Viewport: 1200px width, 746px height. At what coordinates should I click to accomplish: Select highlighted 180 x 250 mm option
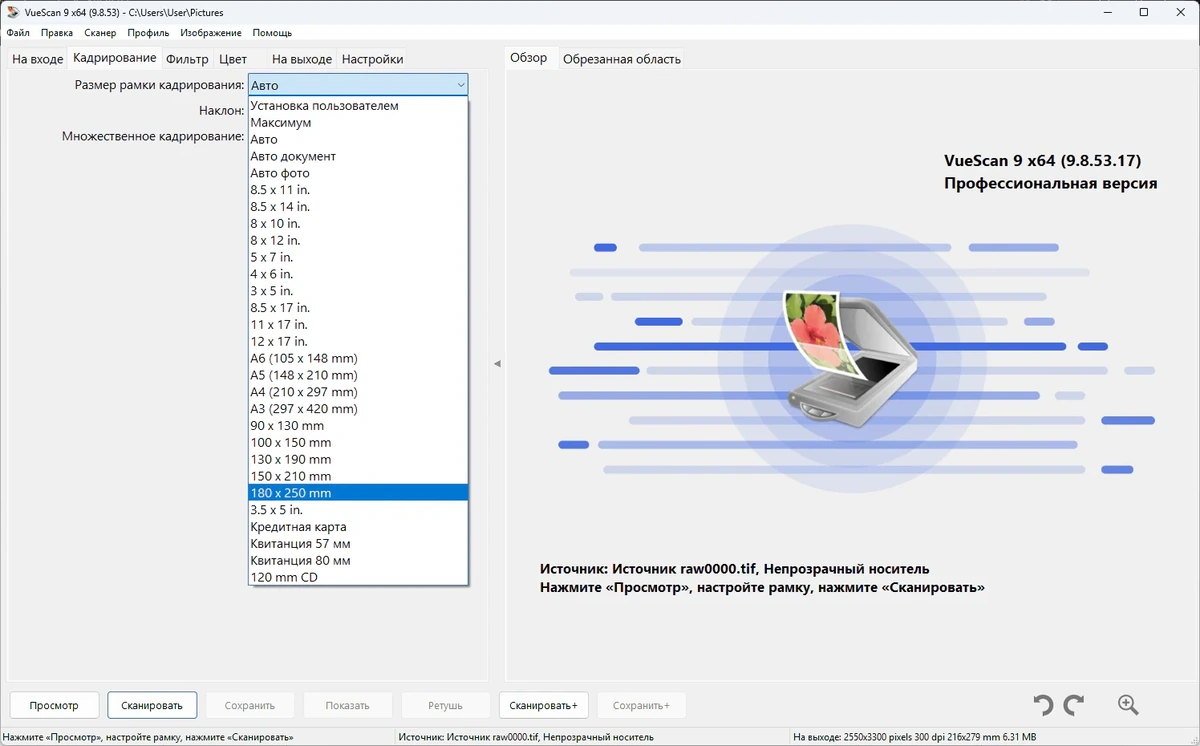coord(358,493)
